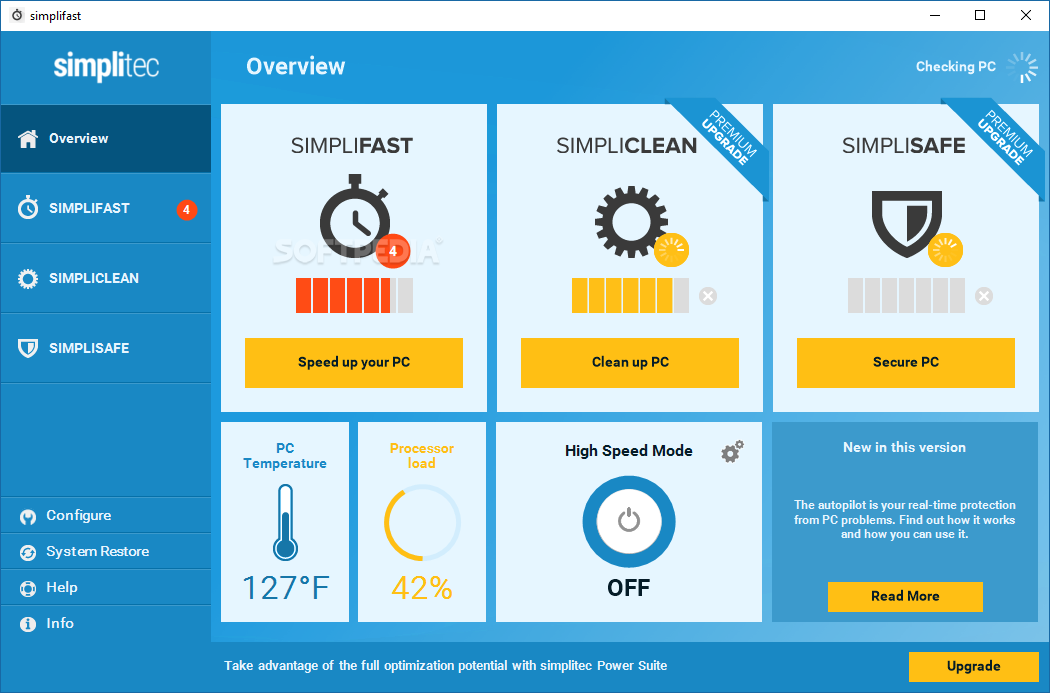Click the SIMPLIFAST card title
Image resolution: width=1050 pixels, height=693 pixels.
point(352,146)
